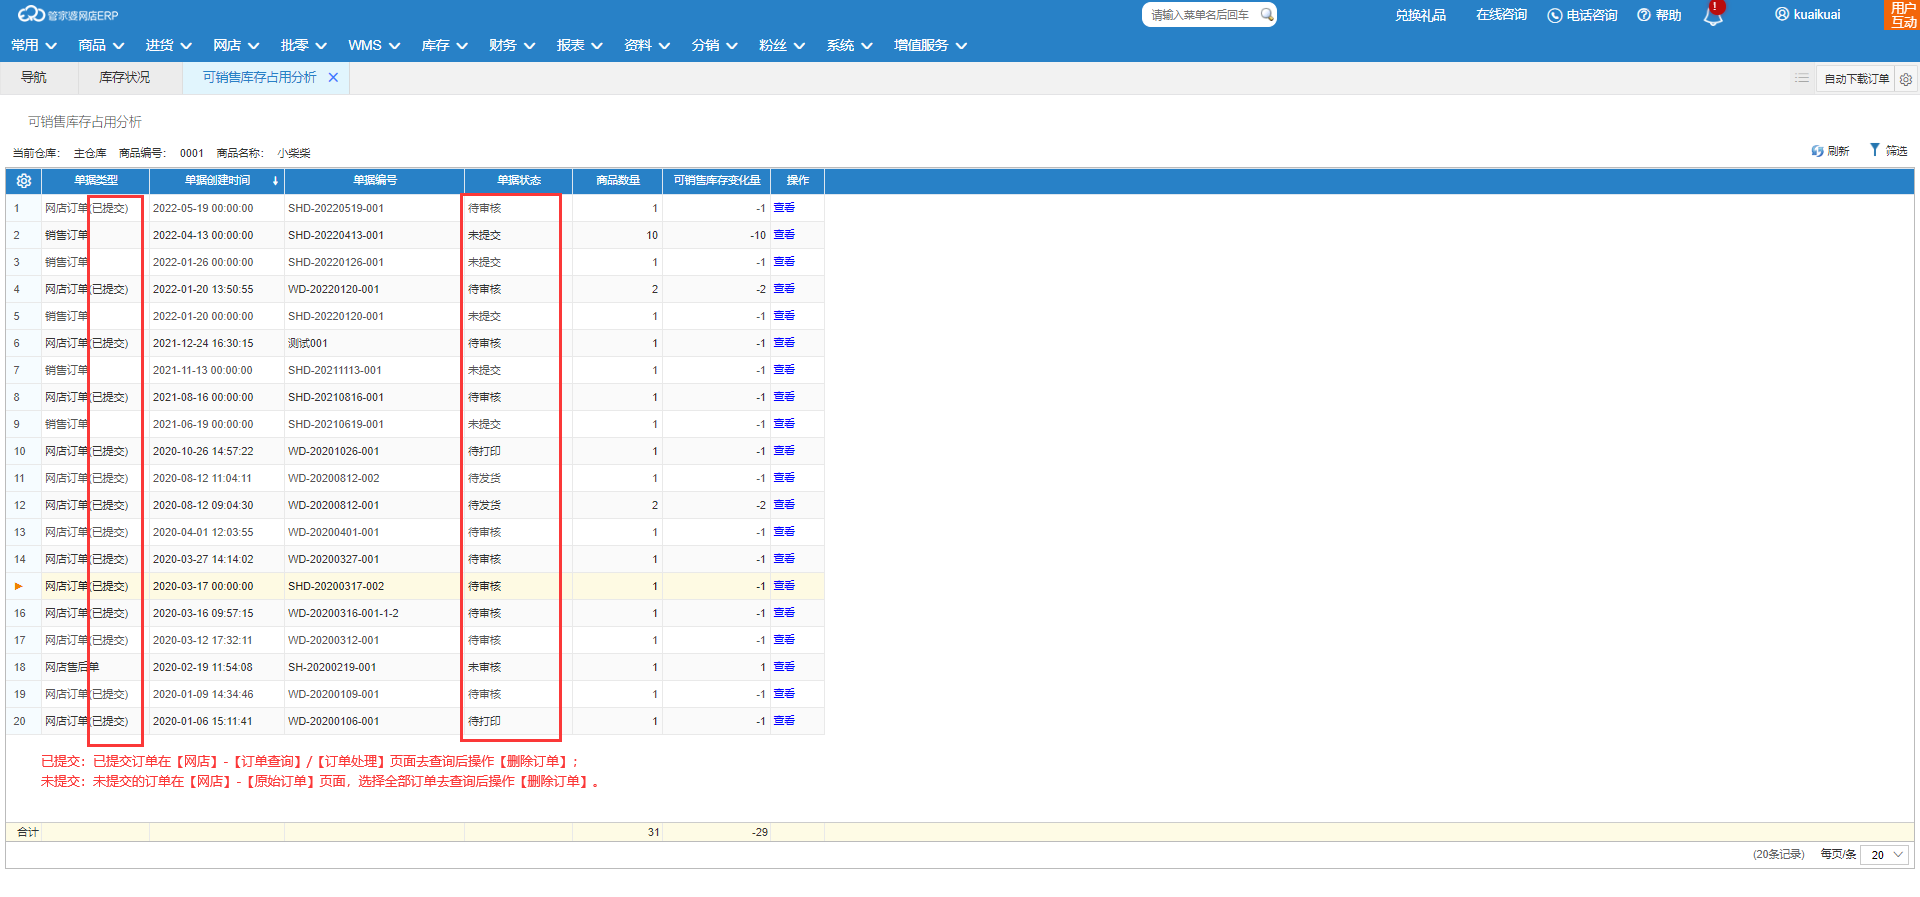Click 查看 link for order SHD-20220413-001
Viewport: 1920px width, 897px height.
click(784, 235)
